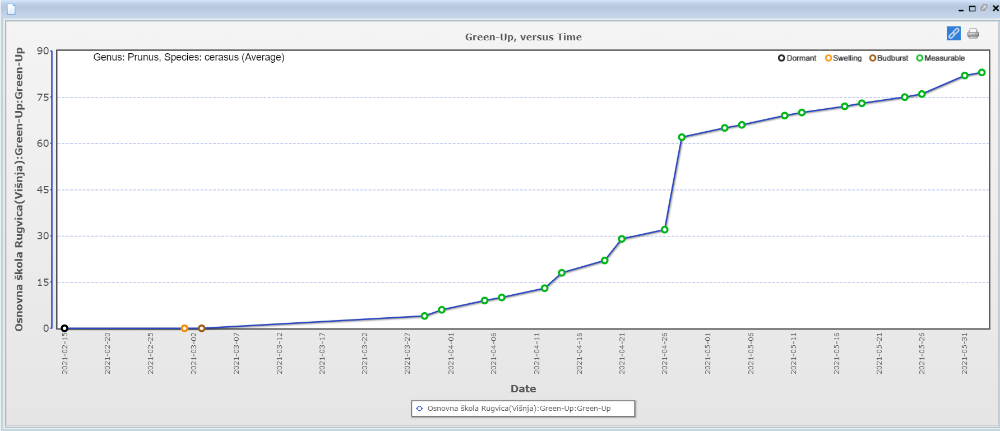Click the brown Budburst data point
Screen dimensions: 1000x431
tap(201, 328)
